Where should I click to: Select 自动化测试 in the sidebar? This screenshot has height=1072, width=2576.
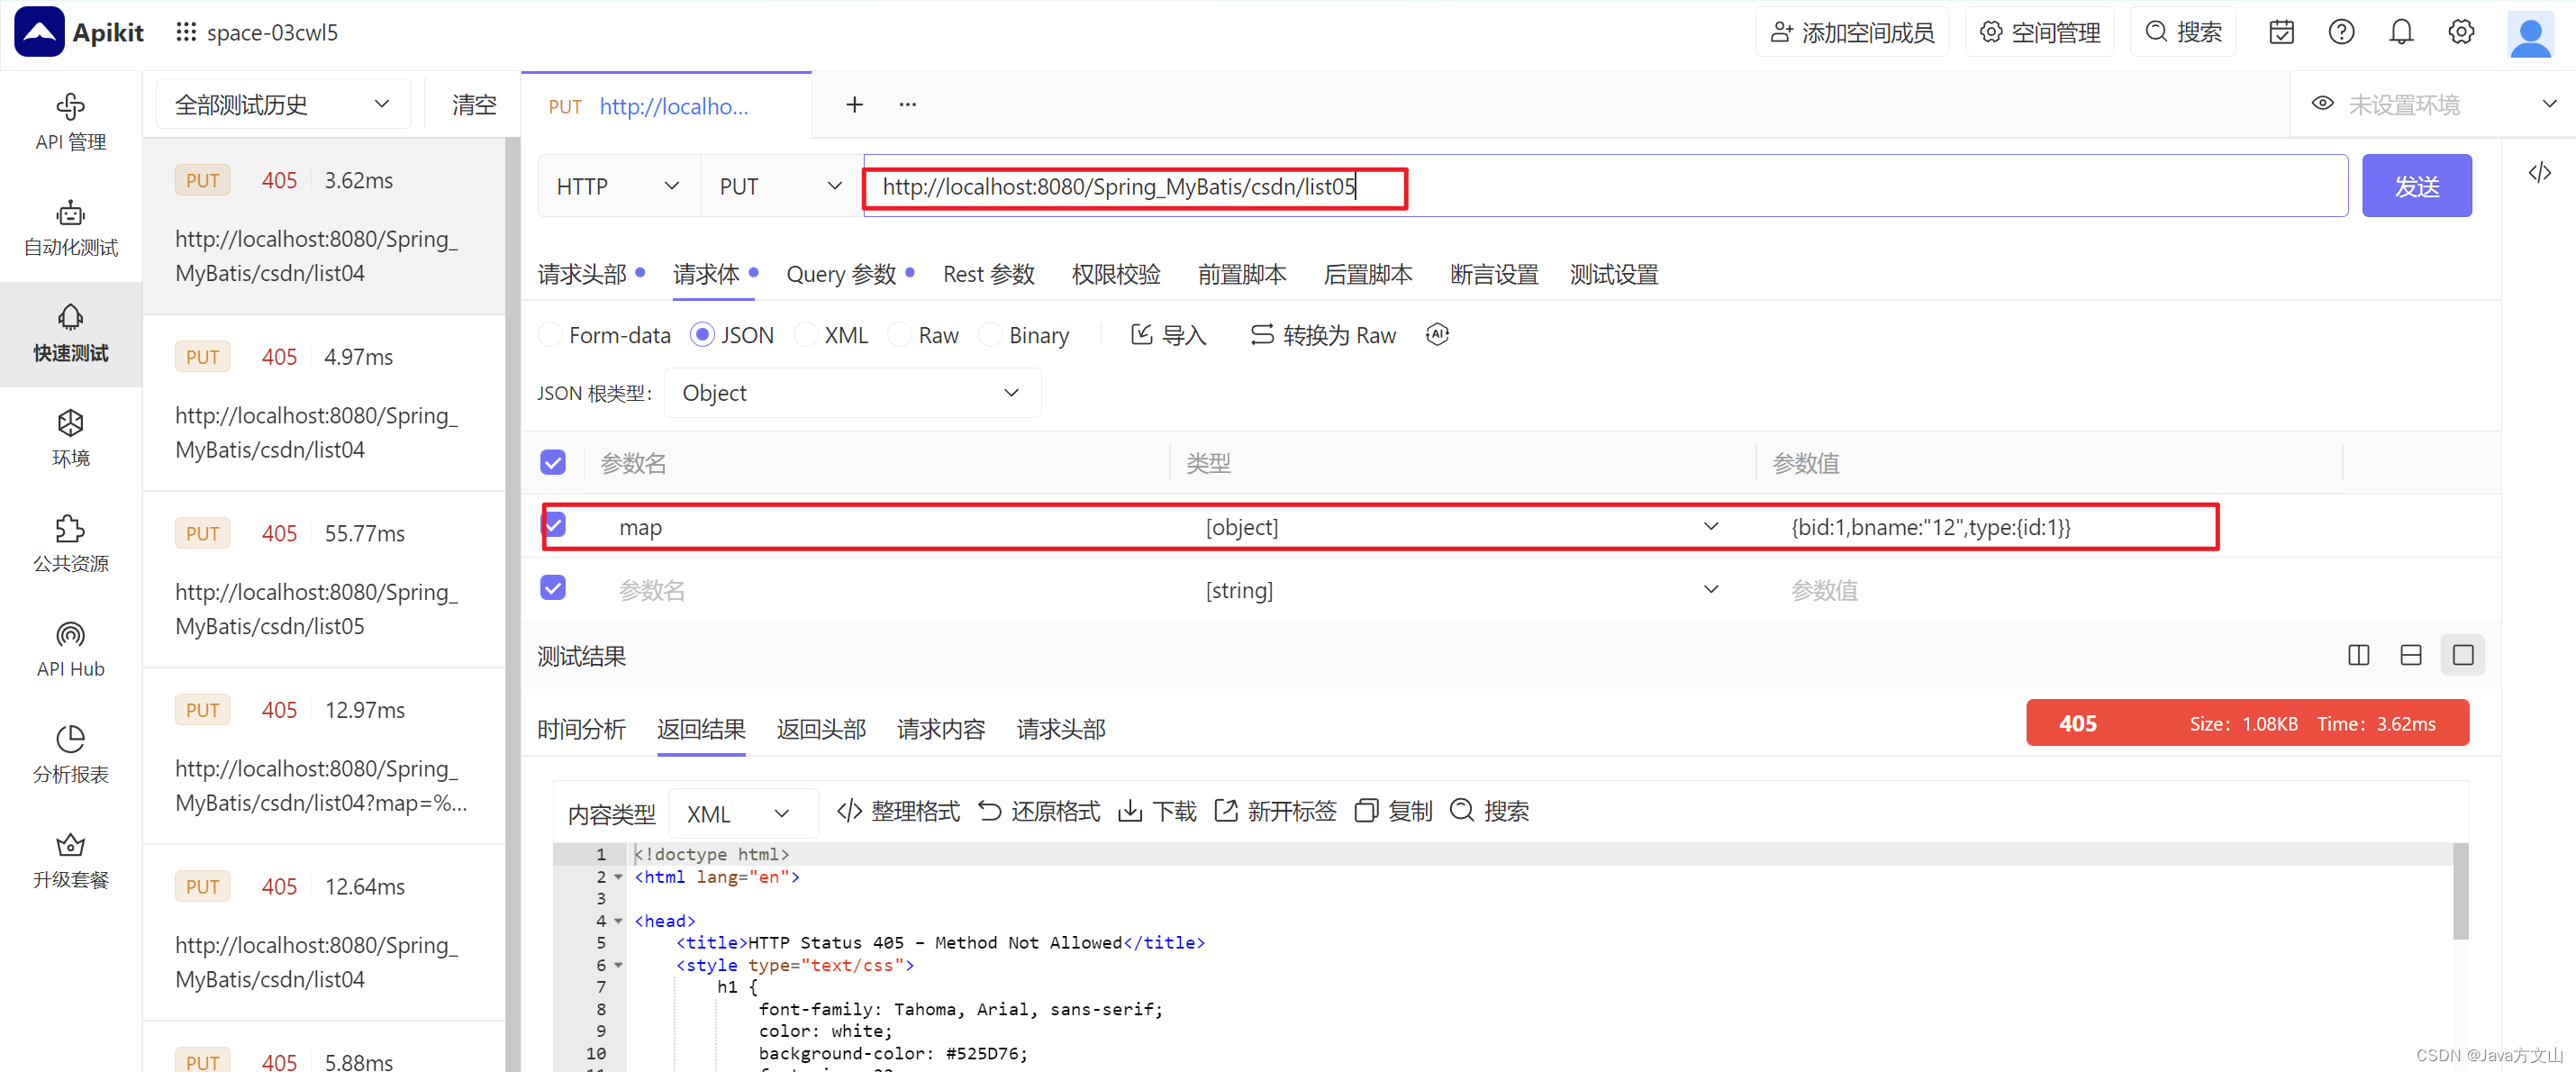pos(70,228)
